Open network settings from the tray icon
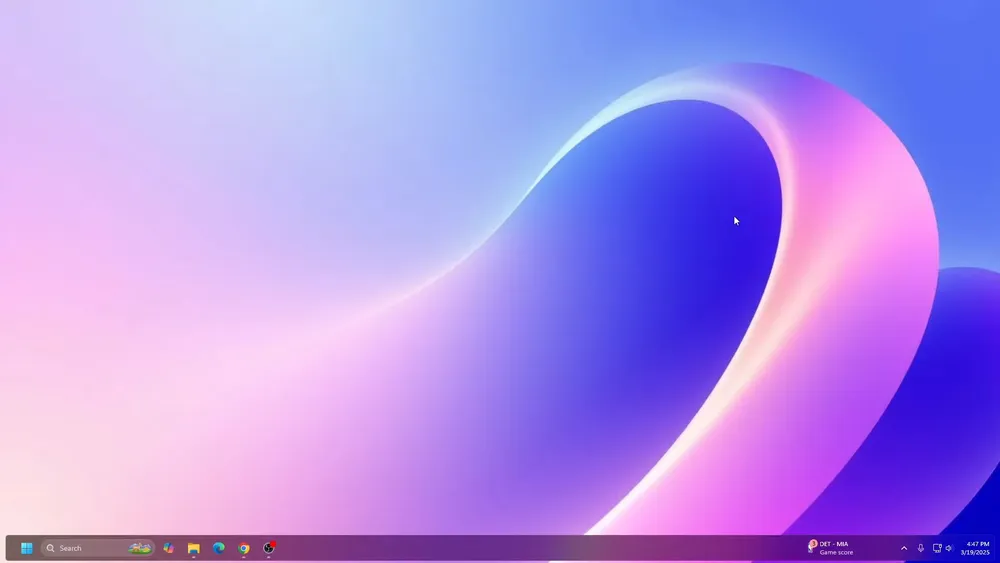The width and height of the screenshot is (1000, 563). tap(937, 548)
